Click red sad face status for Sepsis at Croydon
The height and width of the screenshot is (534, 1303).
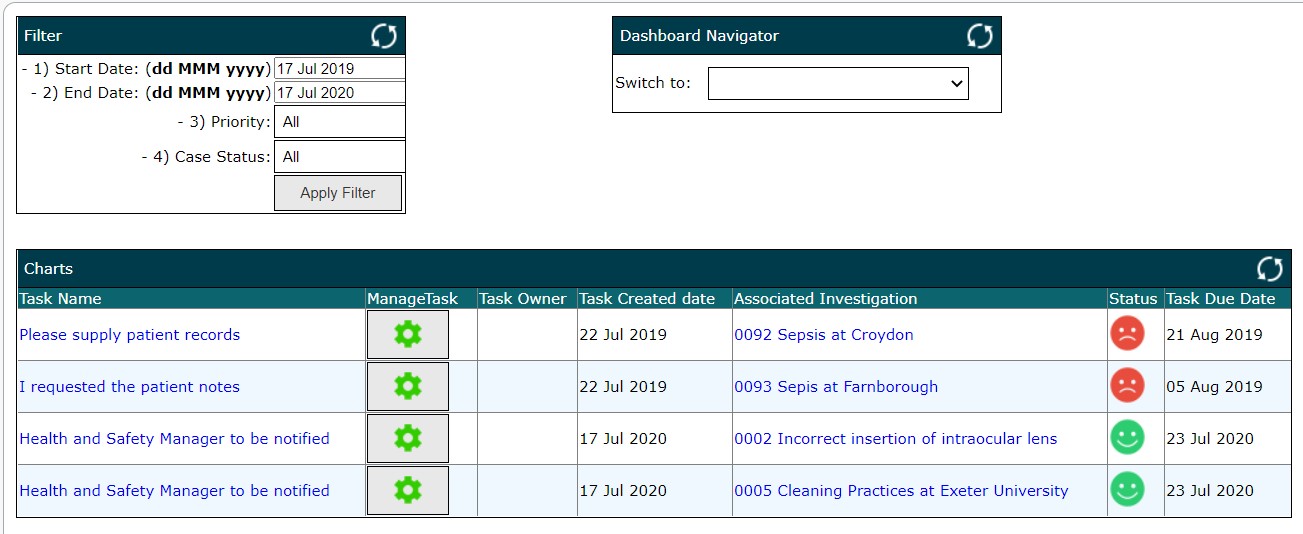tap(1127, 334)
